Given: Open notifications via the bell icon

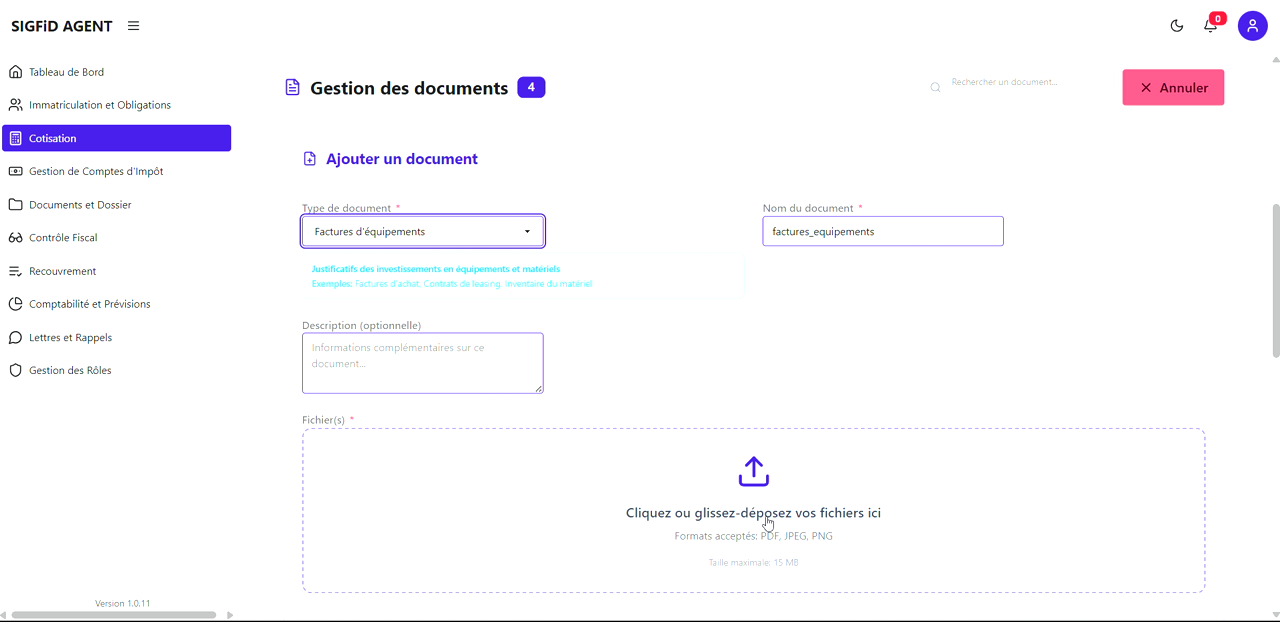Looking at the screenshot, I should pyautogui.click(x=1210, y=26).
